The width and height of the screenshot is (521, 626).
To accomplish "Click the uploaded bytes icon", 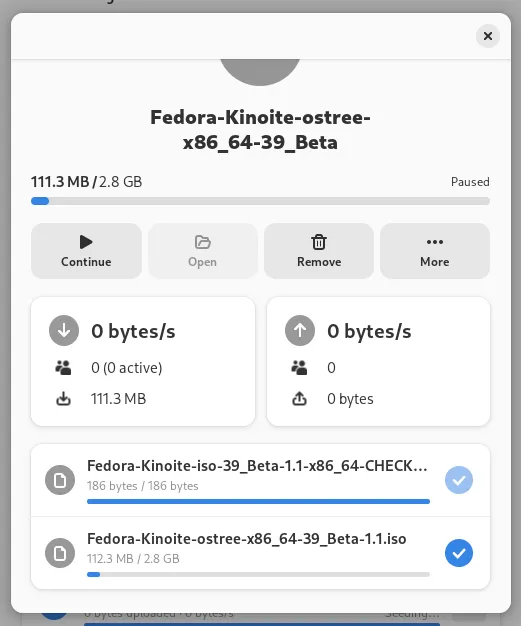I will (299, 399).
